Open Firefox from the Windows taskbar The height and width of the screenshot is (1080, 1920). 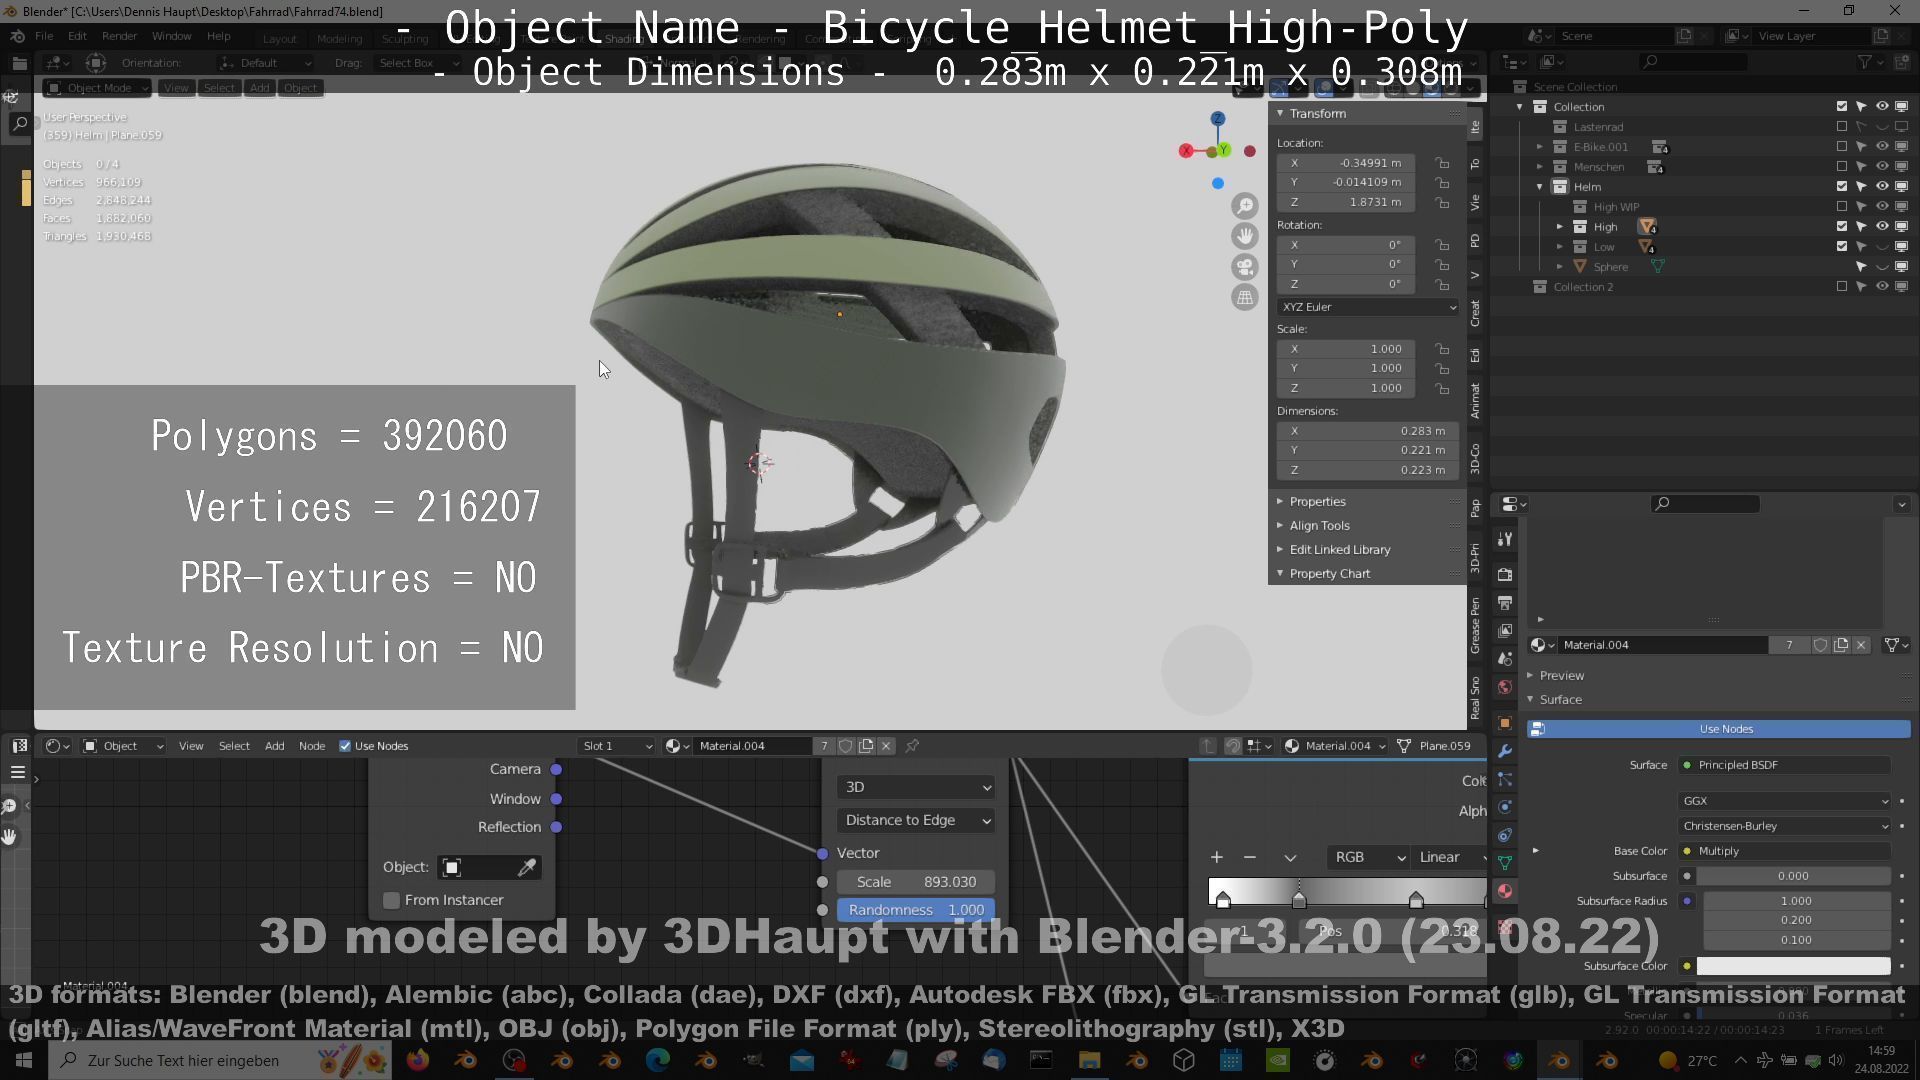point(417,1060)
